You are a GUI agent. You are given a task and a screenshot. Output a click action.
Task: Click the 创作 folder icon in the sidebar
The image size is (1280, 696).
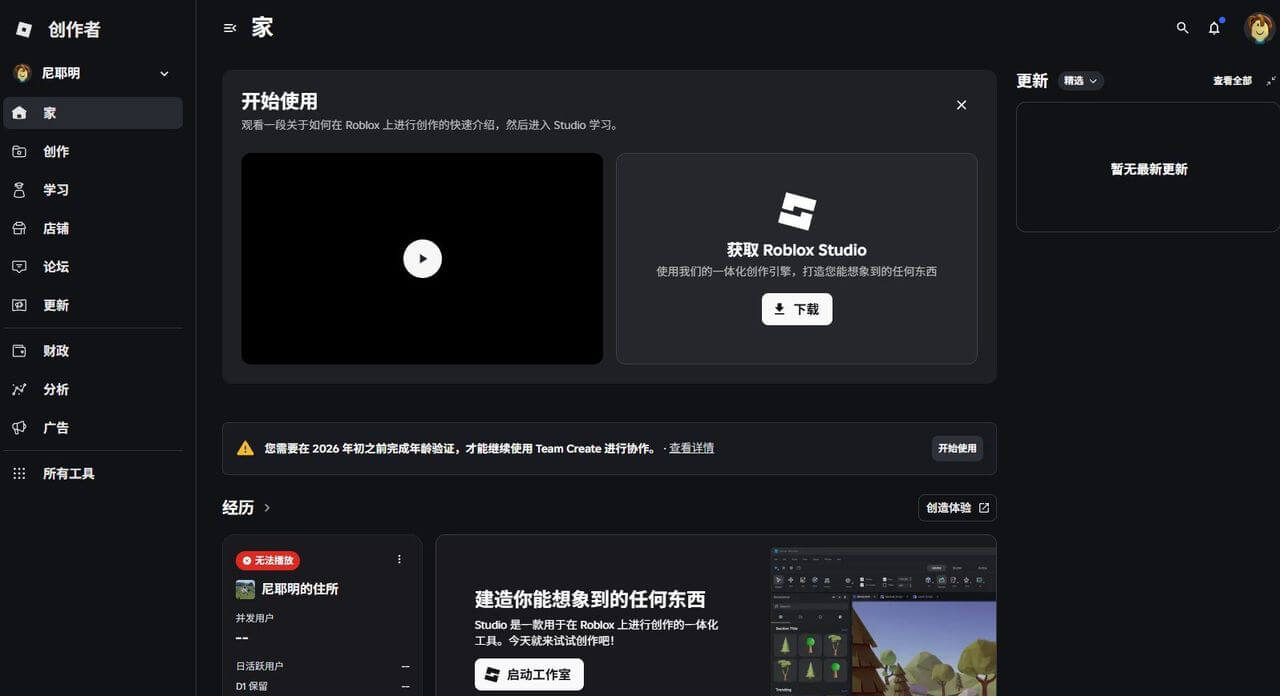[19, 152]
